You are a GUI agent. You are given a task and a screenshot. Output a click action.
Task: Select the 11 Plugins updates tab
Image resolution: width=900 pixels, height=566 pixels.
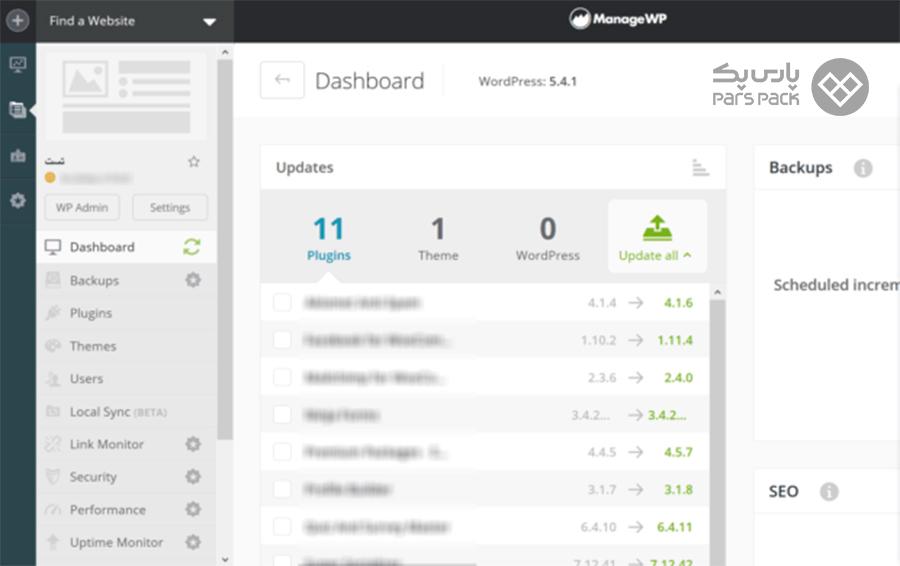tap(329, 238)
